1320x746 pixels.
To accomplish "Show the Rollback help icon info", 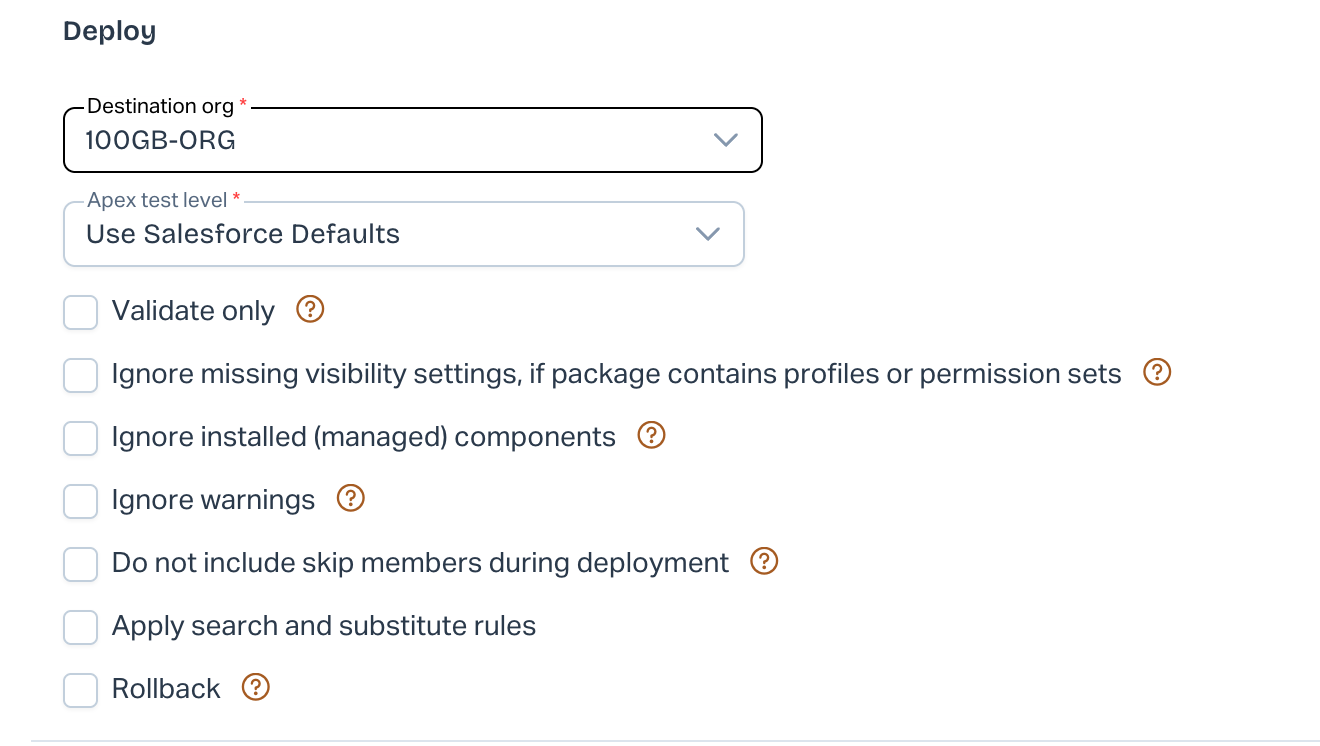I will click(x=257, y=688).
